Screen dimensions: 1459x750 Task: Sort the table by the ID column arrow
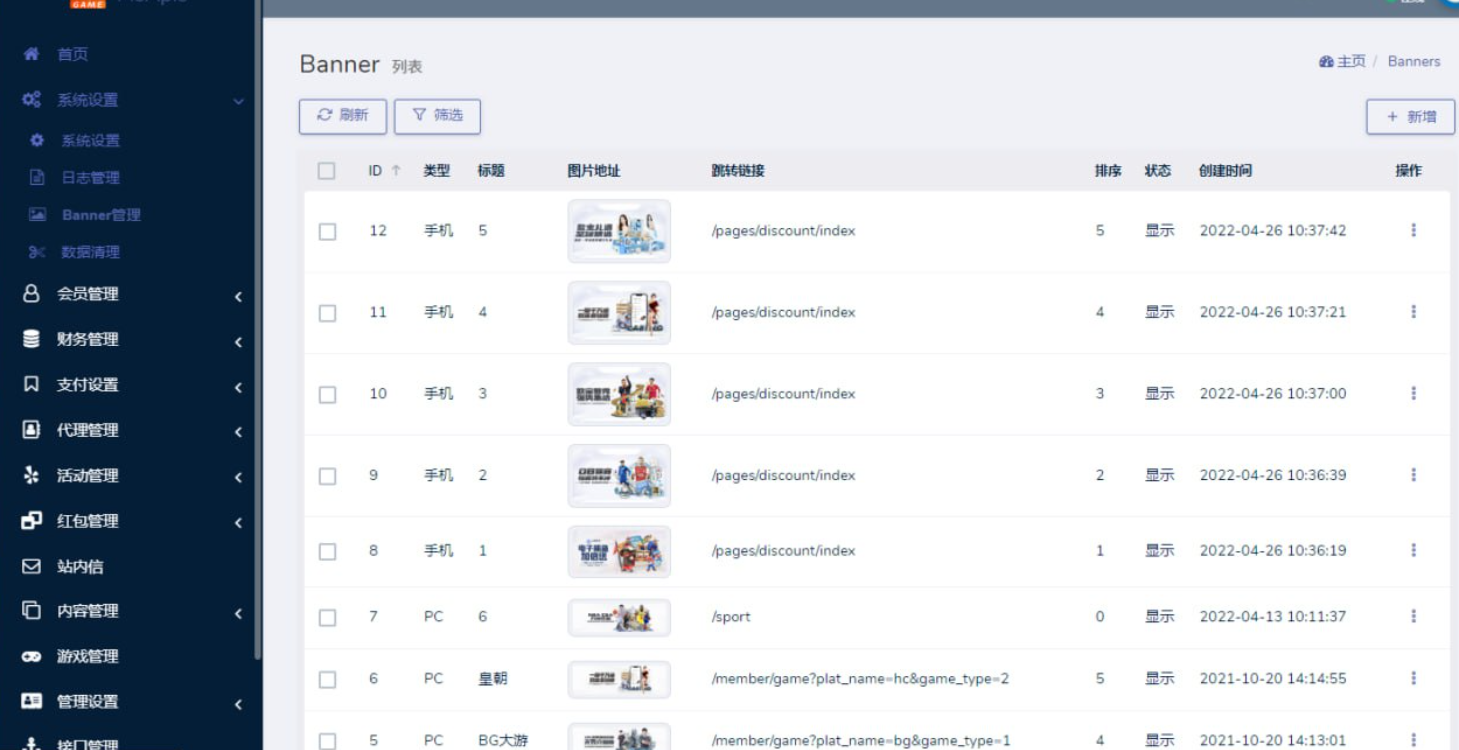click(x=396, y=171)
